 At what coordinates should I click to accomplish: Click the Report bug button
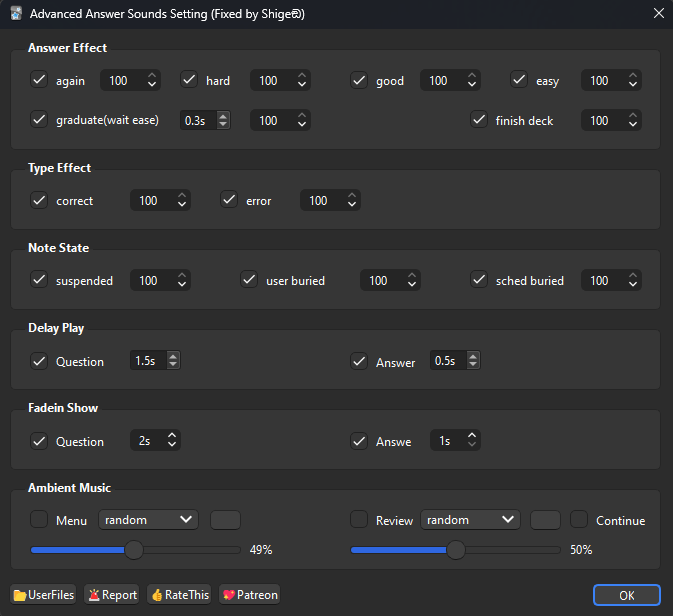point(112,595)
